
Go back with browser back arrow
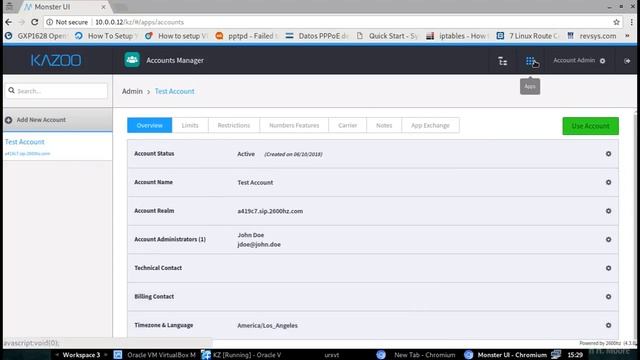[9, 22]
